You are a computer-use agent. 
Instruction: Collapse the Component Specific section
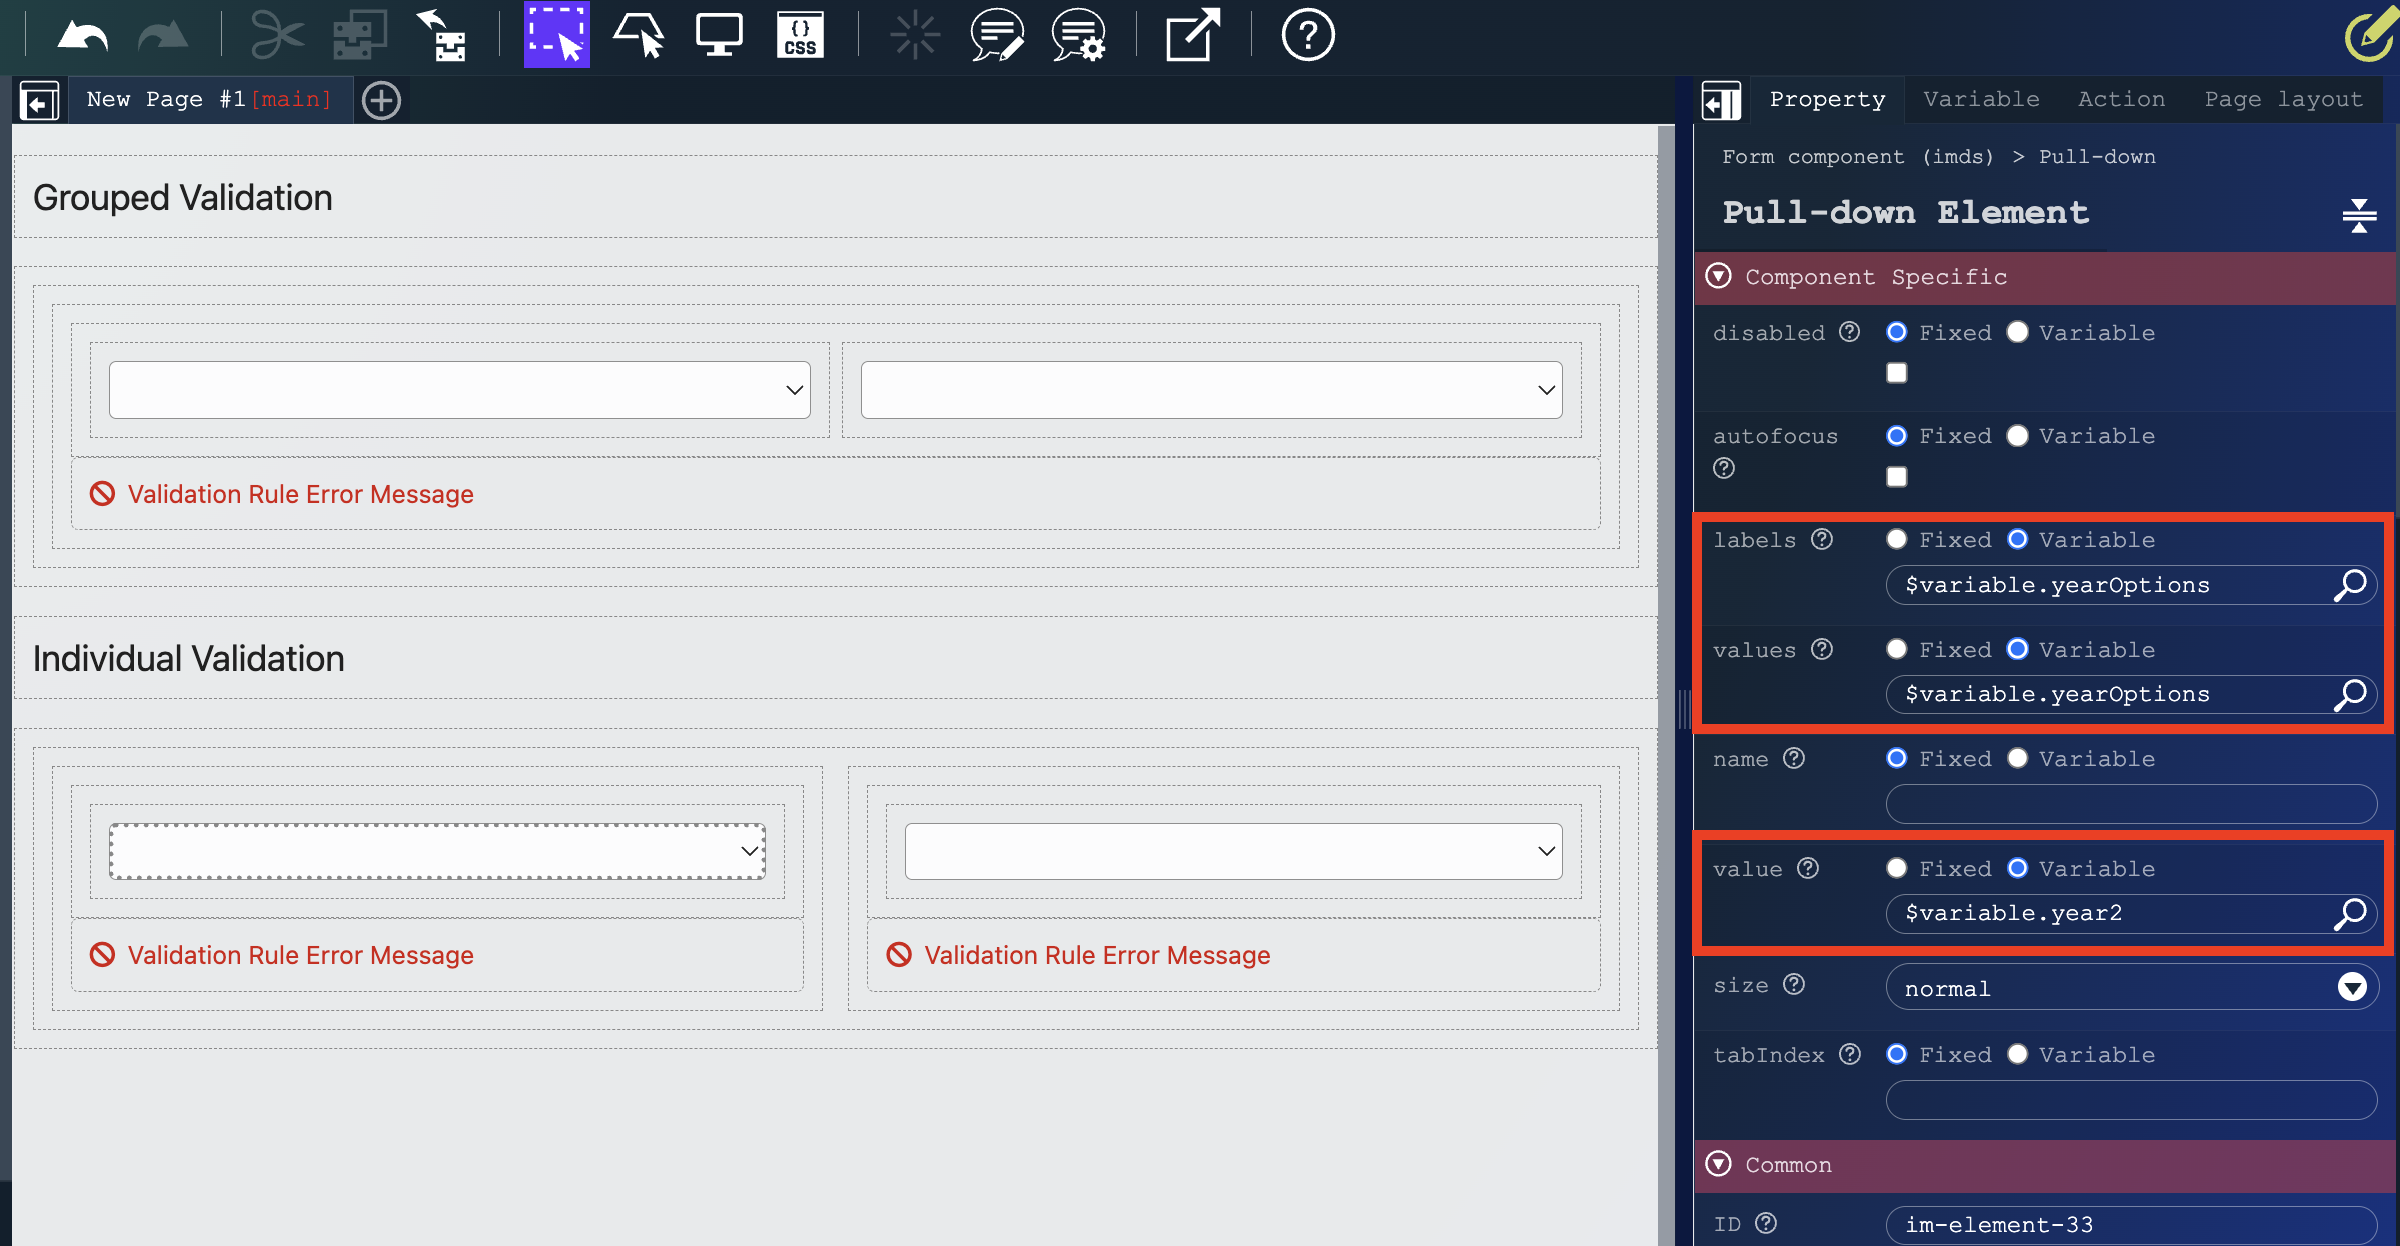(x=1719, y=277)
